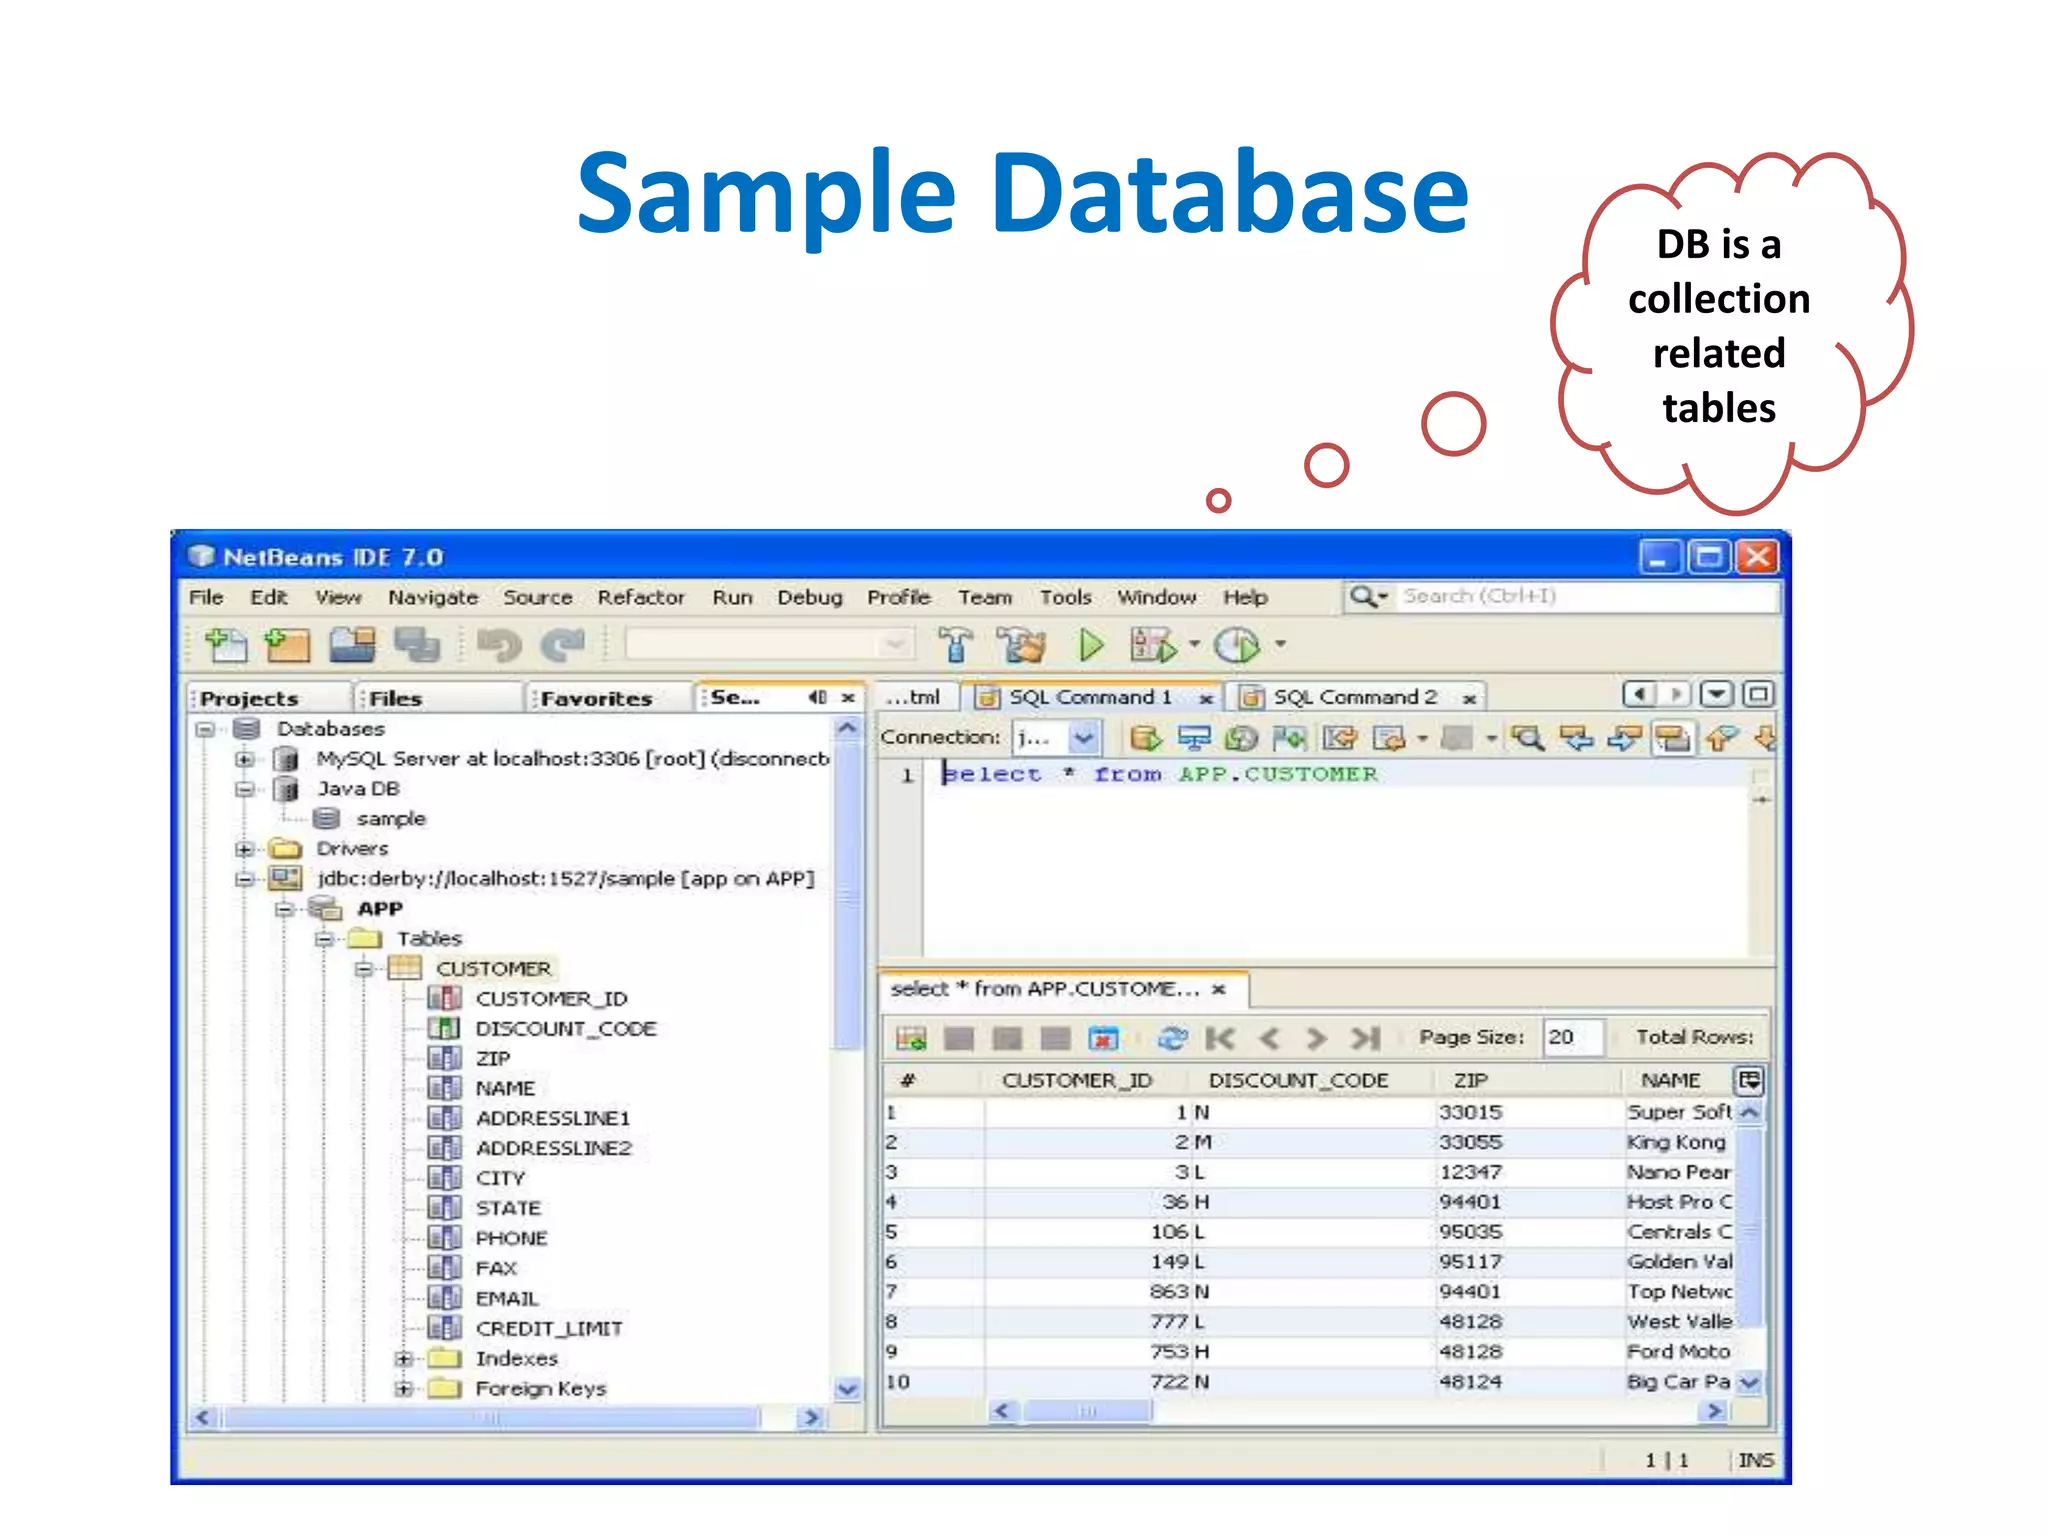Click the Profile Project clock icon
Screen dimensions: 2048x1536
[1237, 645]
